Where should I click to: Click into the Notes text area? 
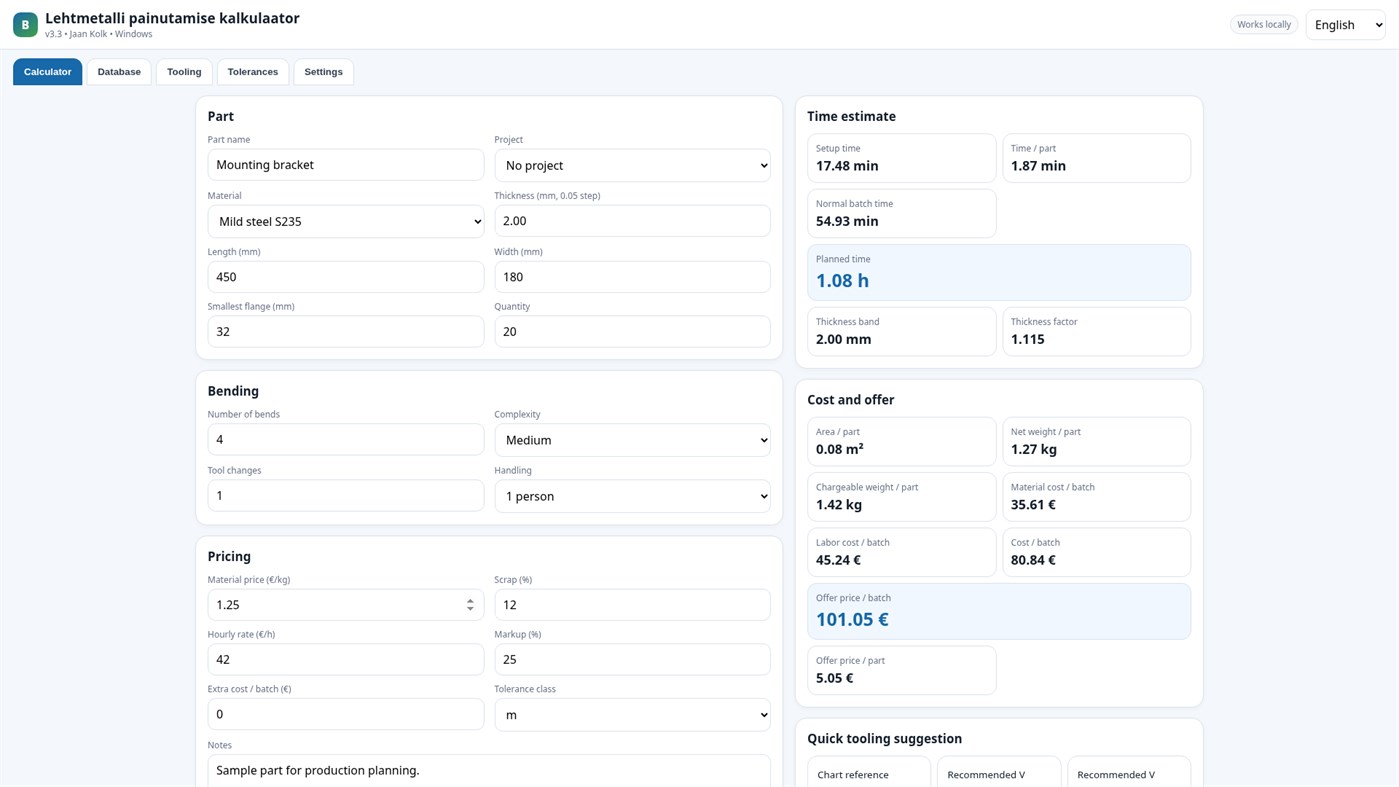point(489,771)
